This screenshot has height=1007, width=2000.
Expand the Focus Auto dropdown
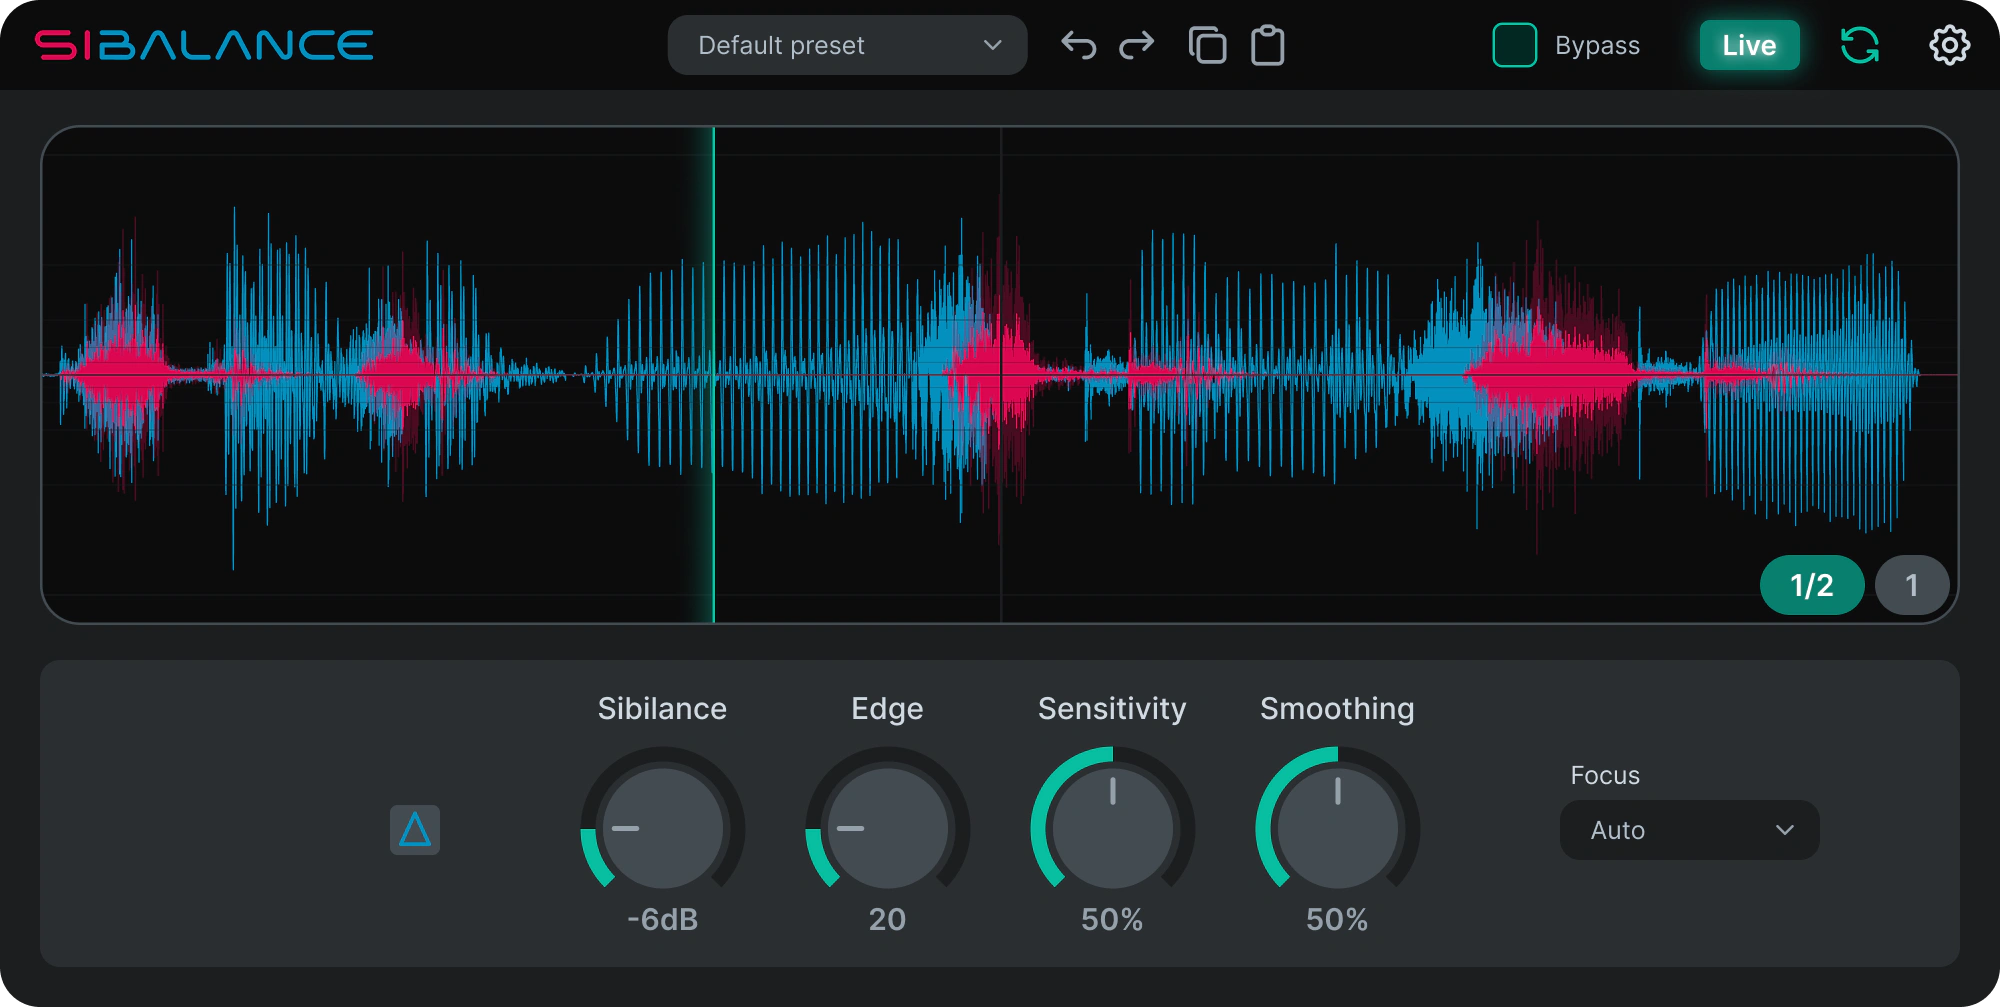pos(1689,830)
